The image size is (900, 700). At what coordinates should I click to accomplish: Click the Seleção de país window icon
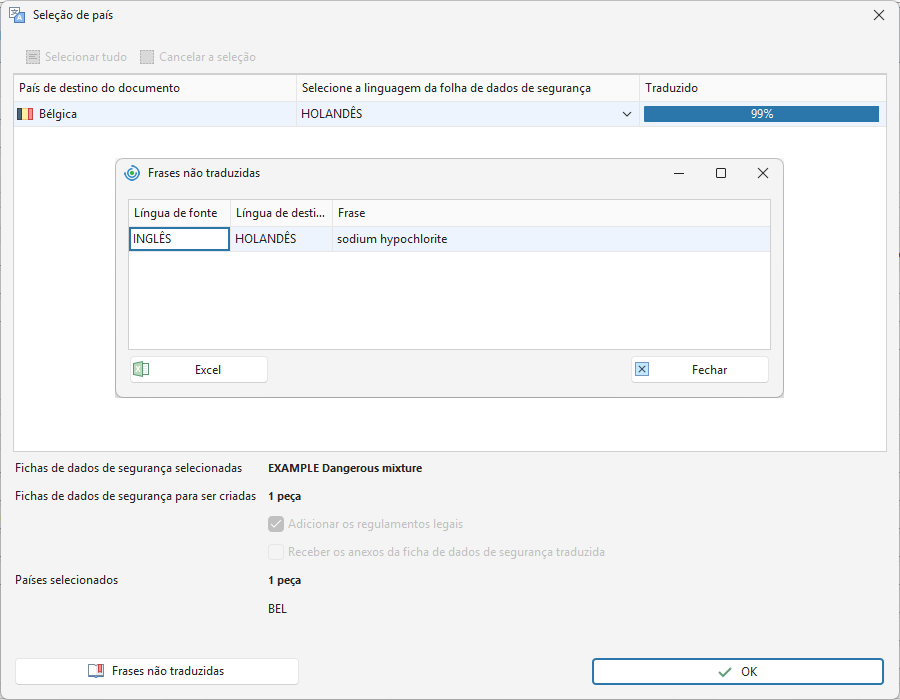(x=17, y=15)
